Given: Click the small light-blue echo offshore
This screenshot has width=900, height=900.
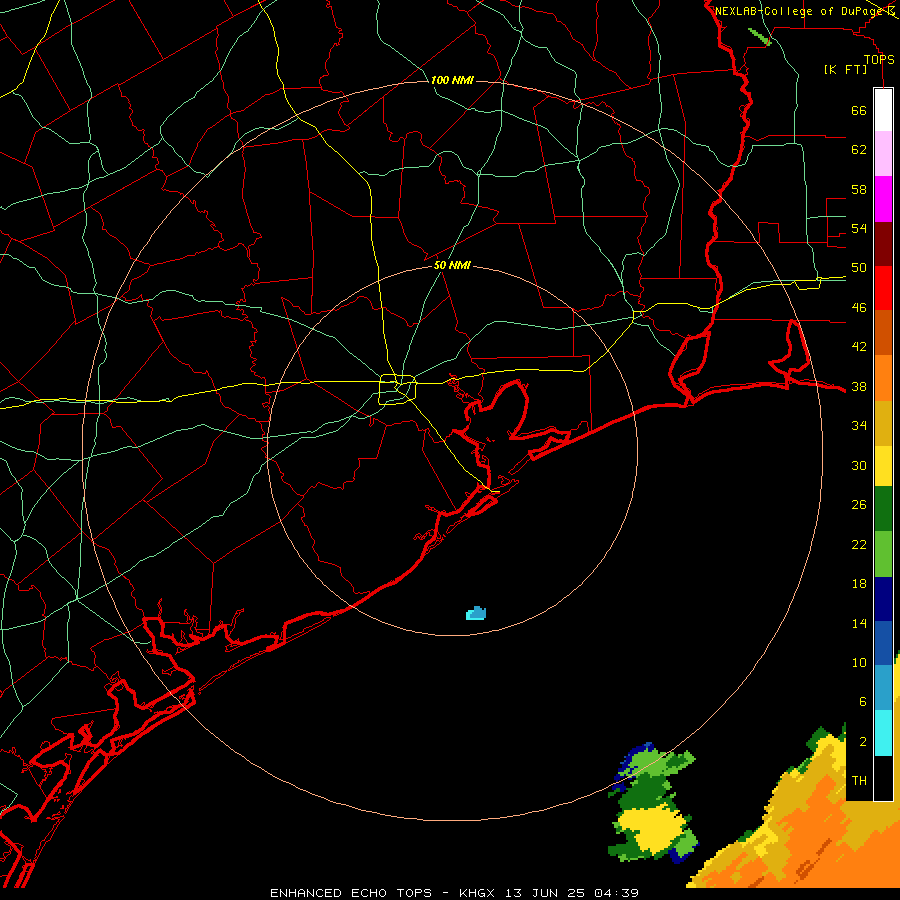Looking at the screenshot, I should pos(476,614).
